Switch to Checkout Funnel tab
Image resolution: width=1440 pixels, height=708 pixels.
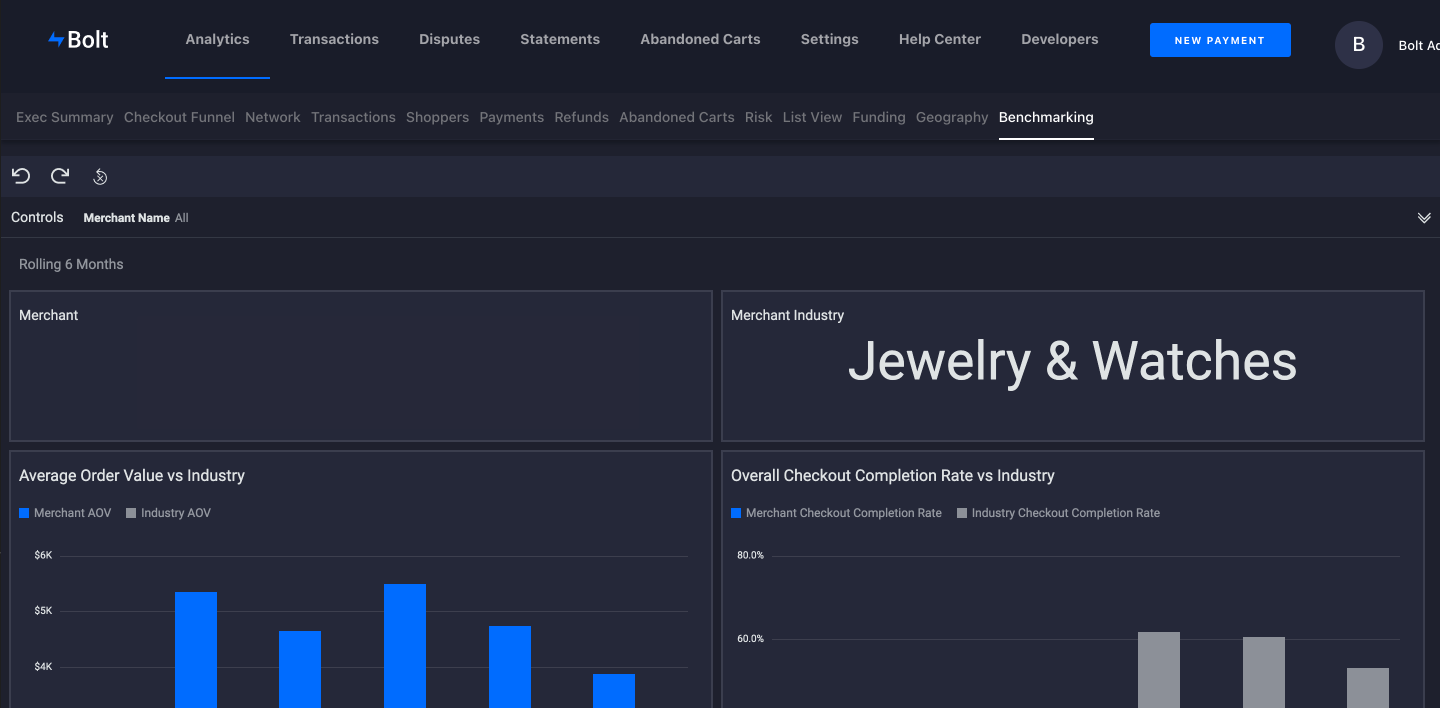pyautogui.click(x=179, y=117)
